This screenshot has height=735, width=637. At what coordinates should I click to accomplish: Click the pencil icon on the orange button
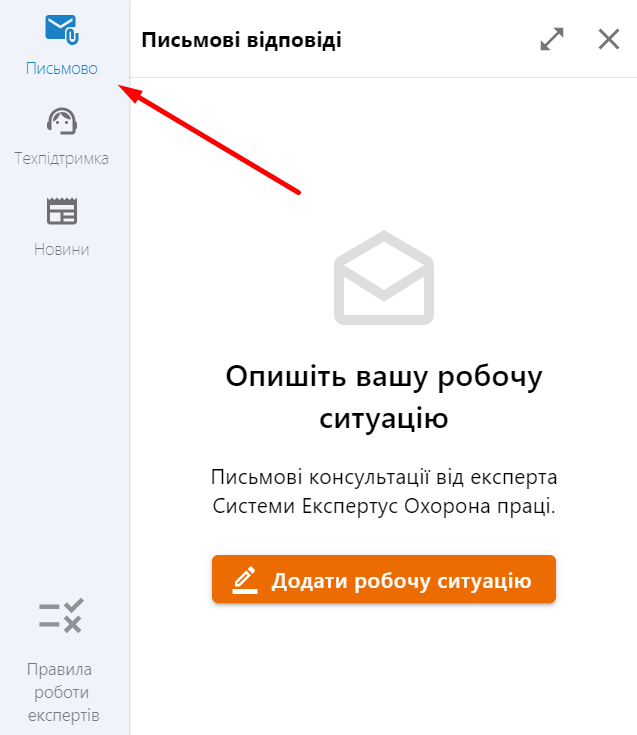tap(245, 580)
